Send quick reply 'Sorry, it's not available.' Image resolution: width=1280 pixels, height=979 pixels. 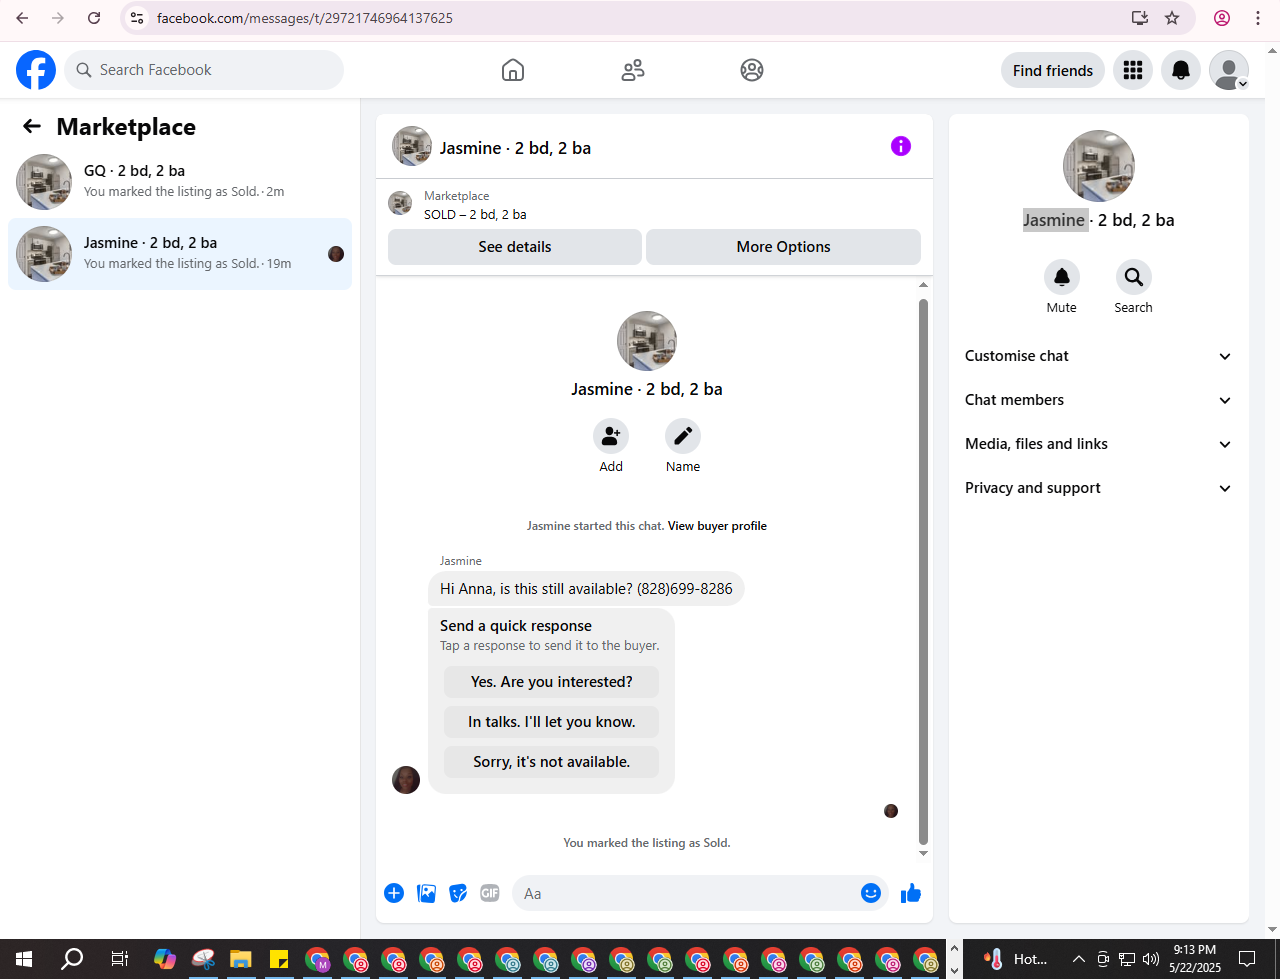(x=552, y=762)
